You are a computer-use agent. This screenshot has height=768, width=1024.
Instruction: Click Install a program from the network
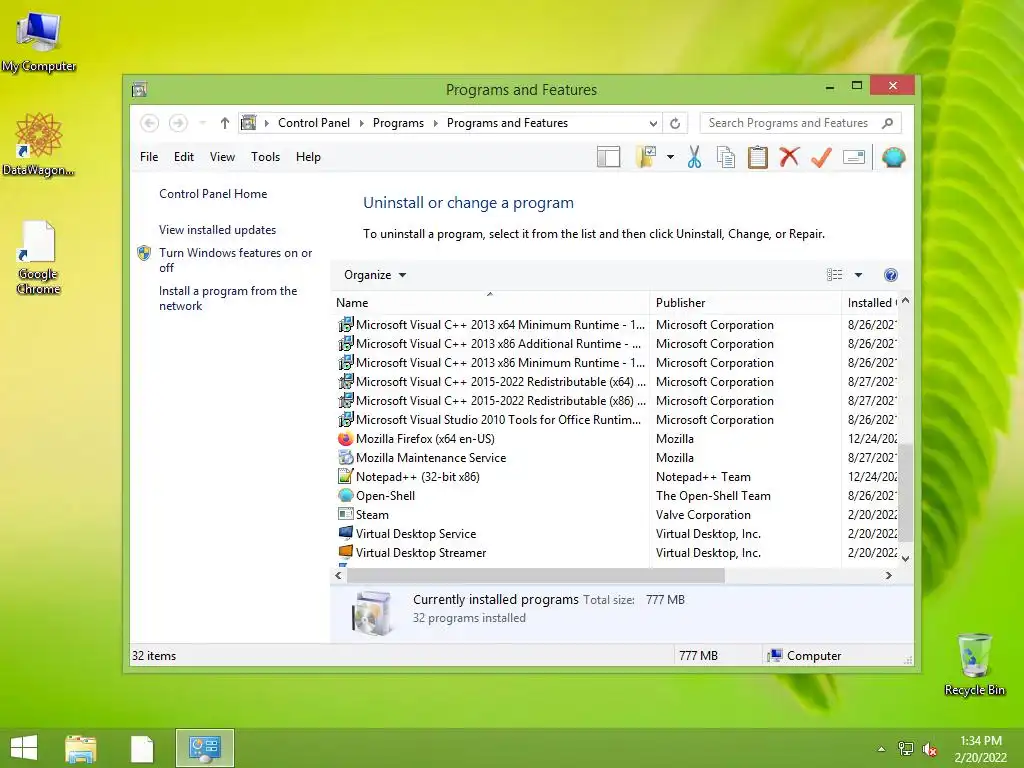[x=228, y=298]
